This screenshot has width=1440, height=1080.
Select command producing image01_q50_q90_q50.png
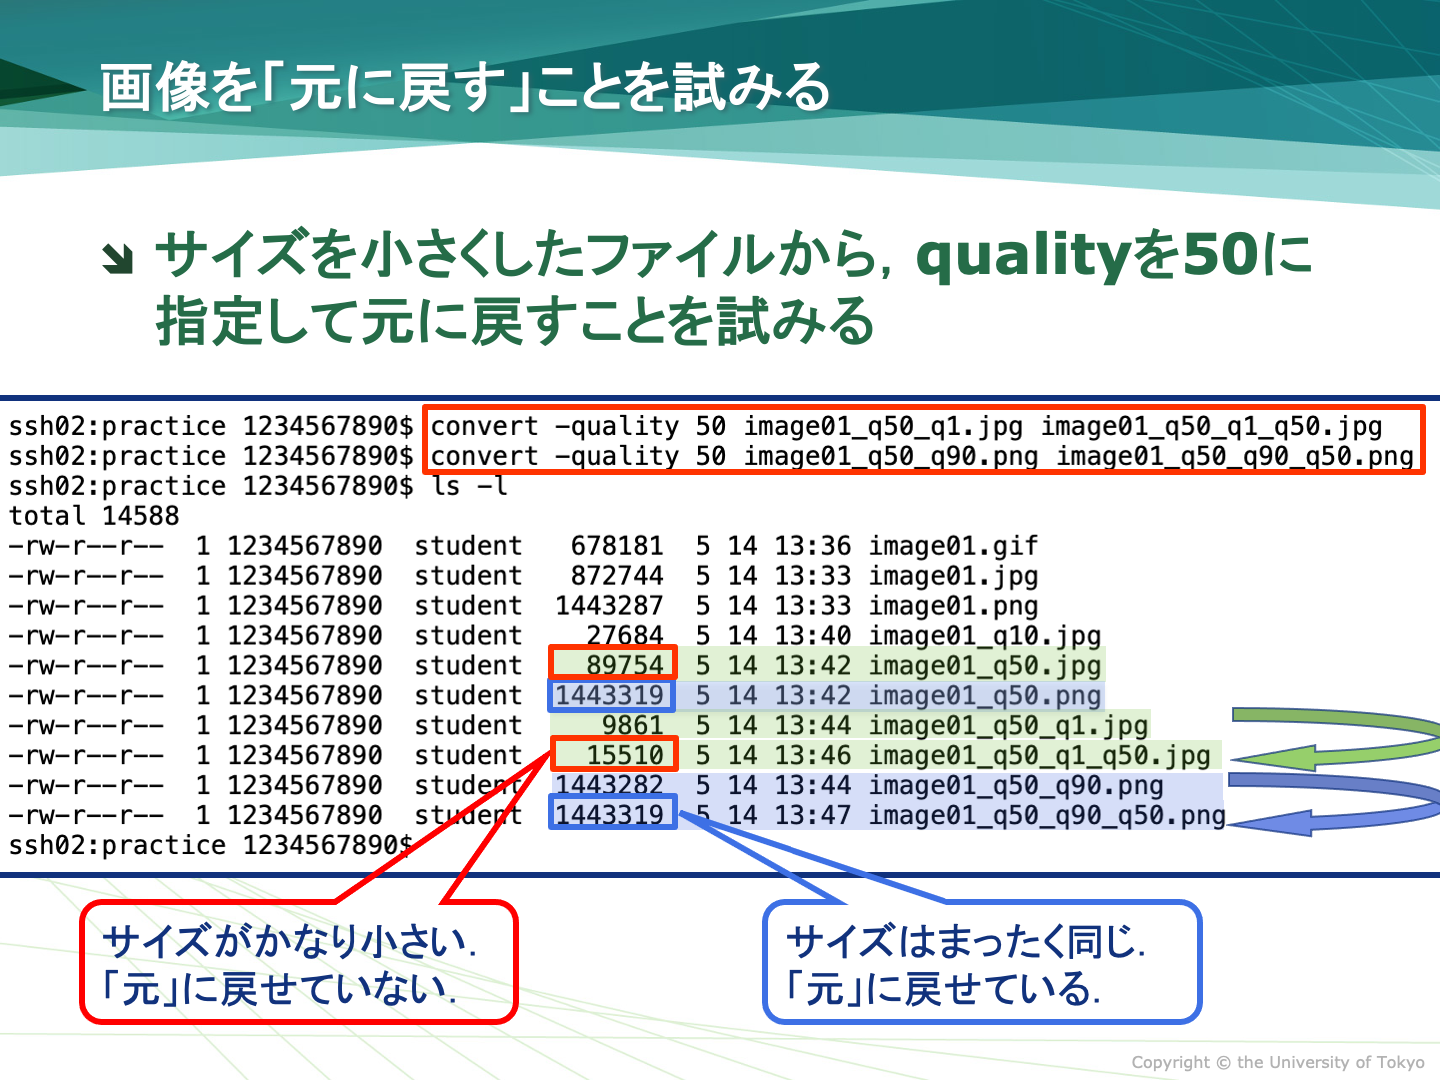coord(922,456)
